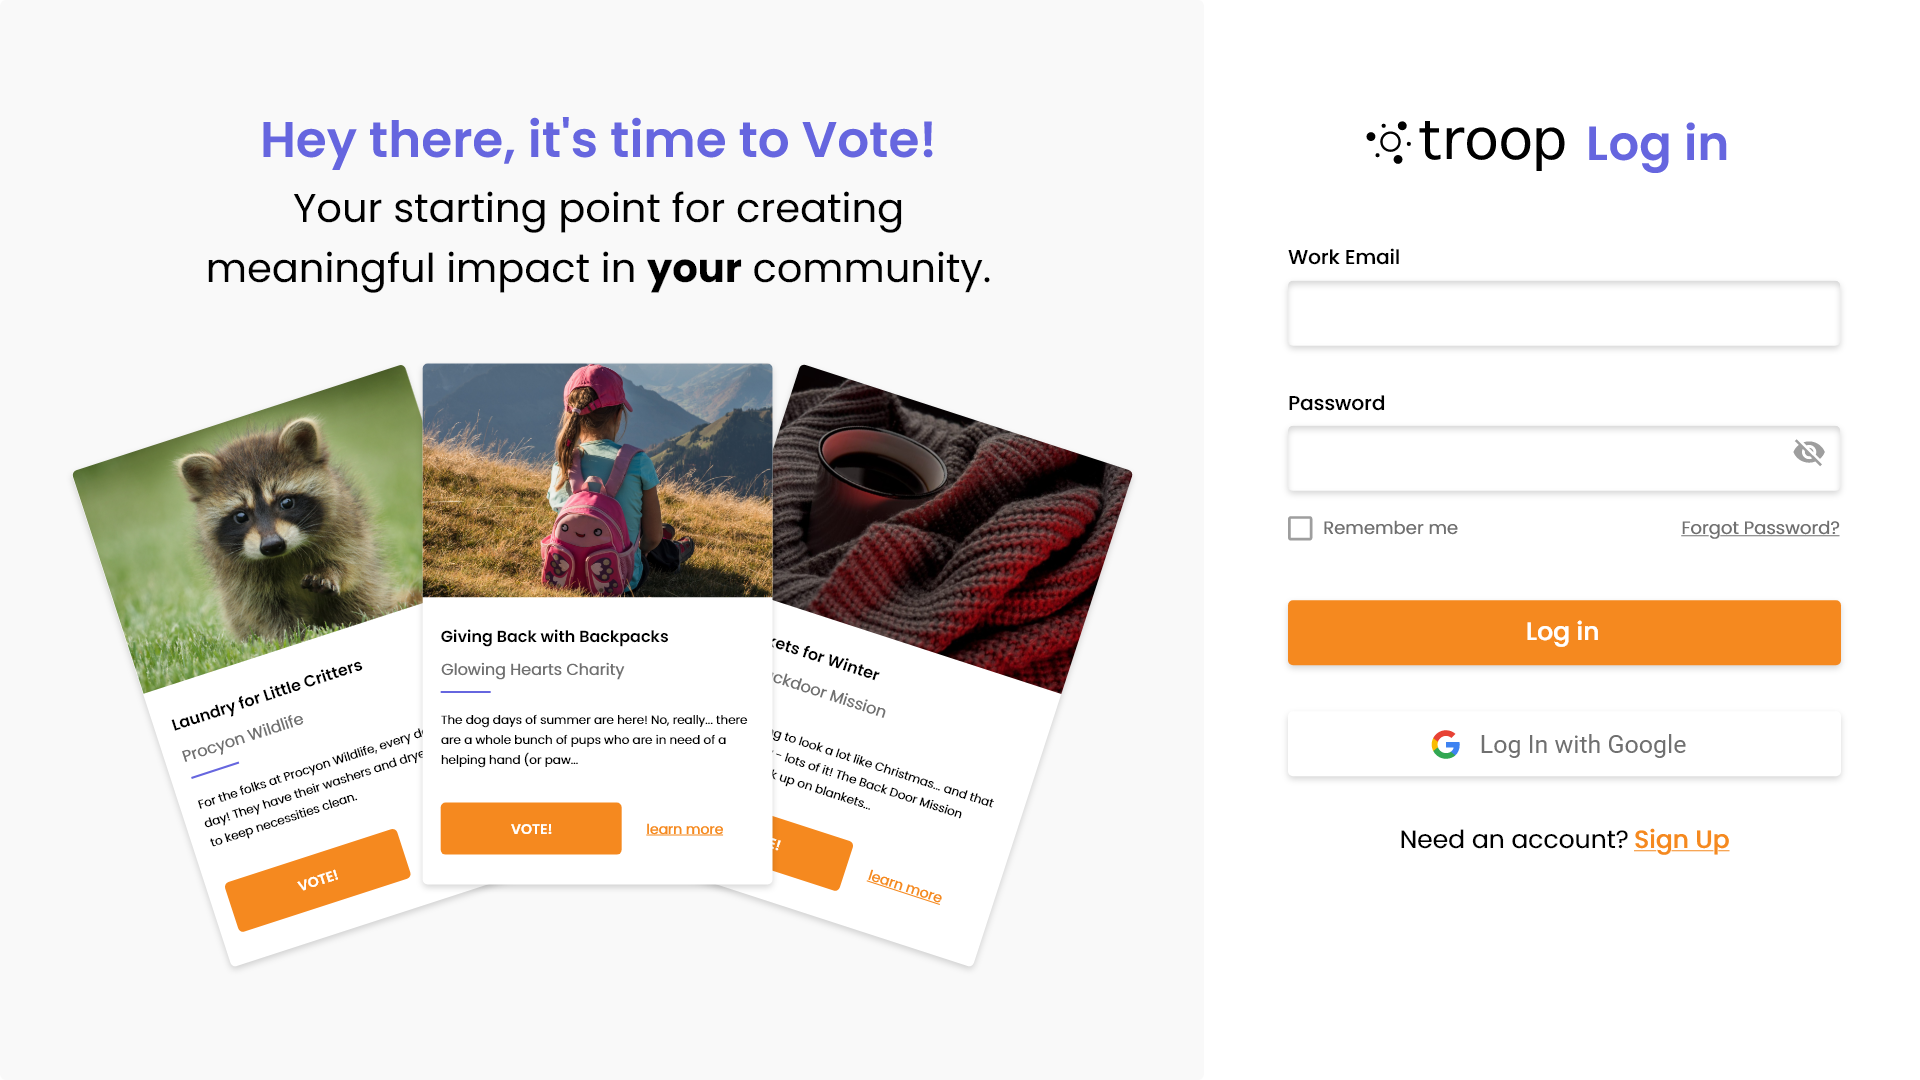Click the girl with backpack photo
The width and height of the screenshot is (1920, 1080).
point(597,481)
